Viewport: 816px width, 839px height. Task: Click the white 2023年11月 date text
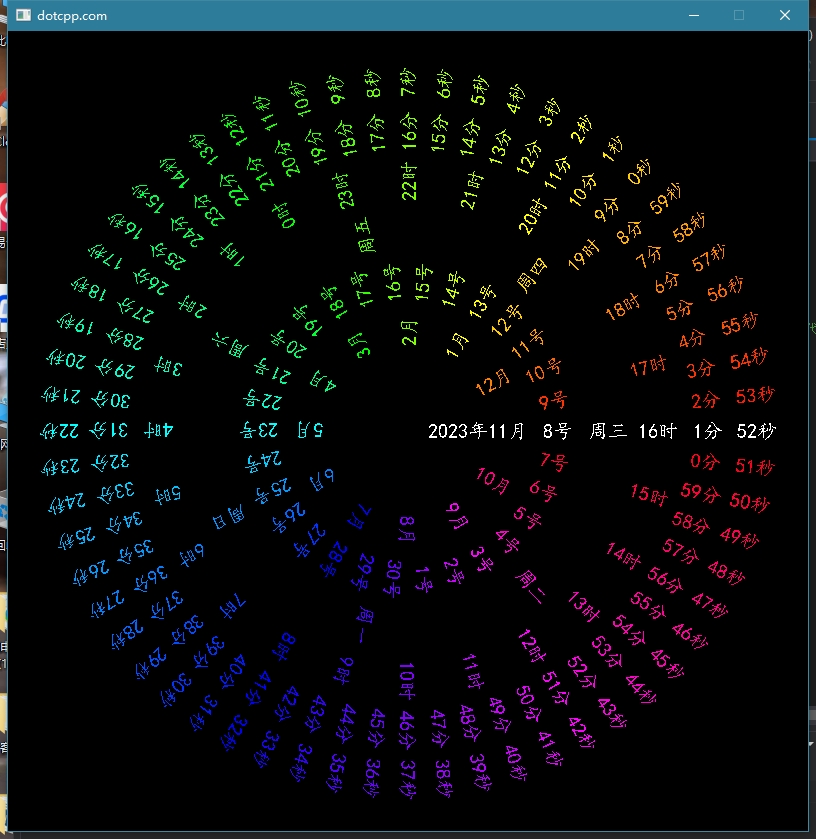(x=476, y=432)
